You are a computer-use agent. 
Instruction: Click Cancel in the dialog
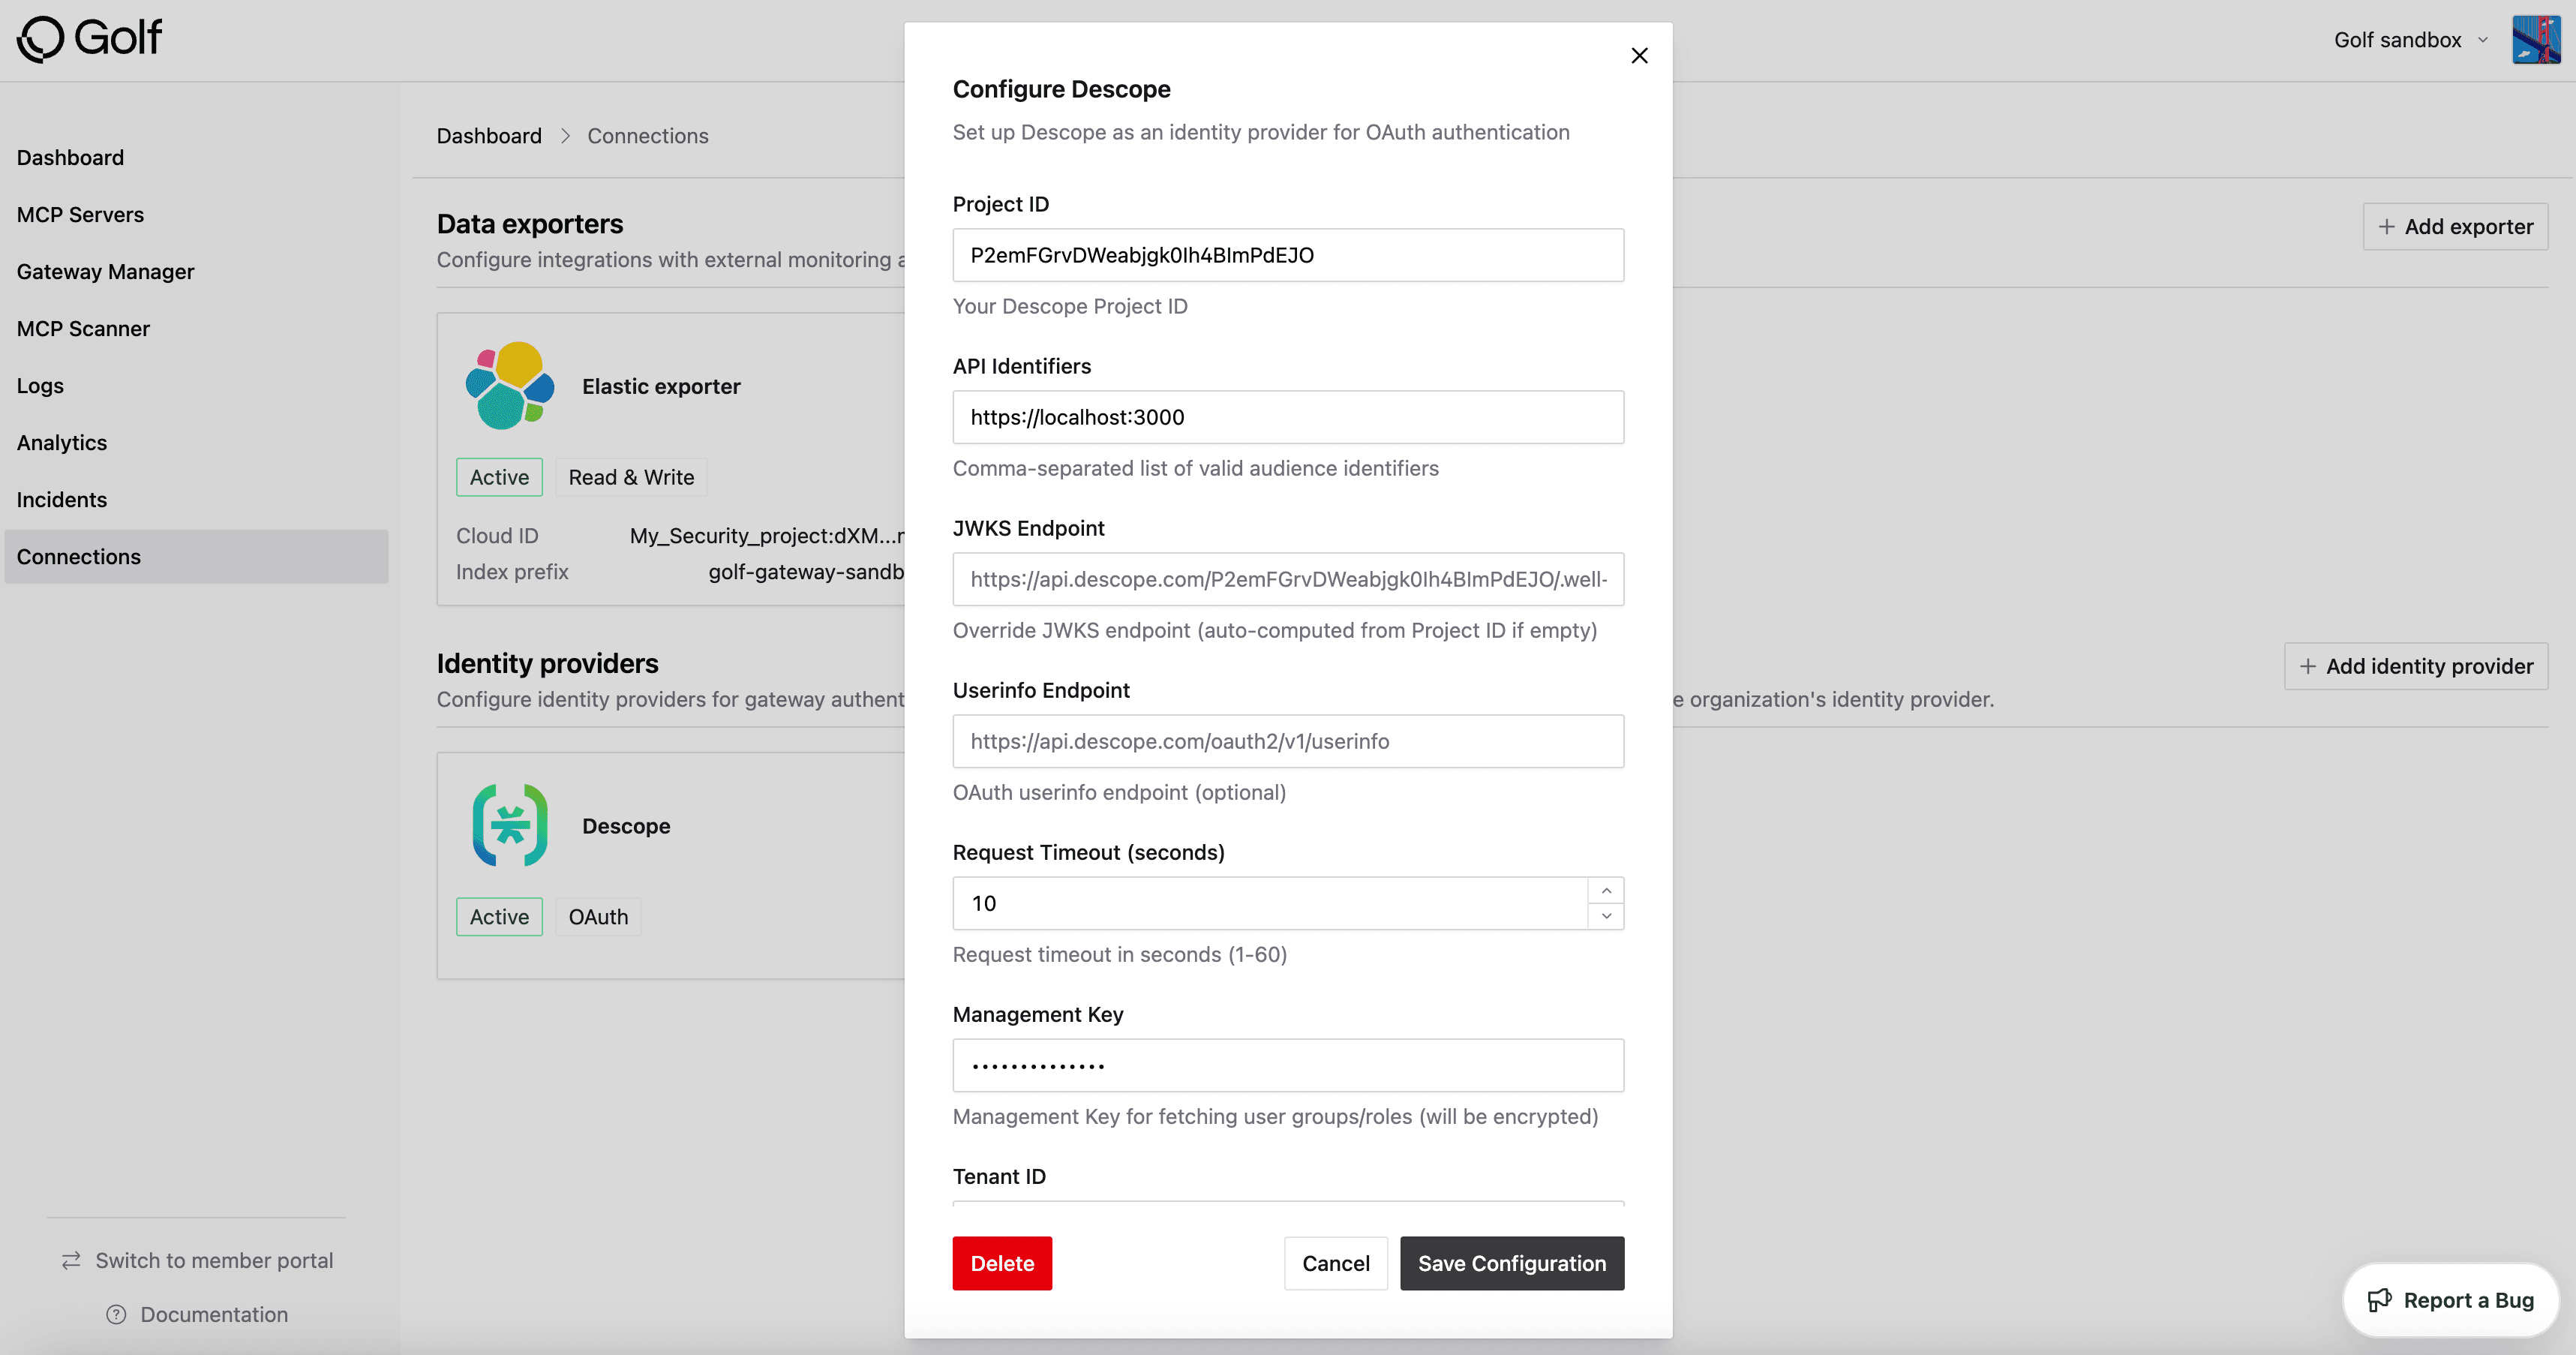pos(1335,1263)
